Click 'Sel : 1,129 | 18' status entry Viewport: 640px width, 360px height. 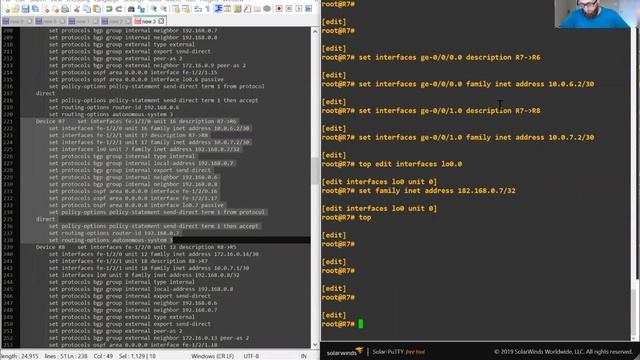pos(137,356)
